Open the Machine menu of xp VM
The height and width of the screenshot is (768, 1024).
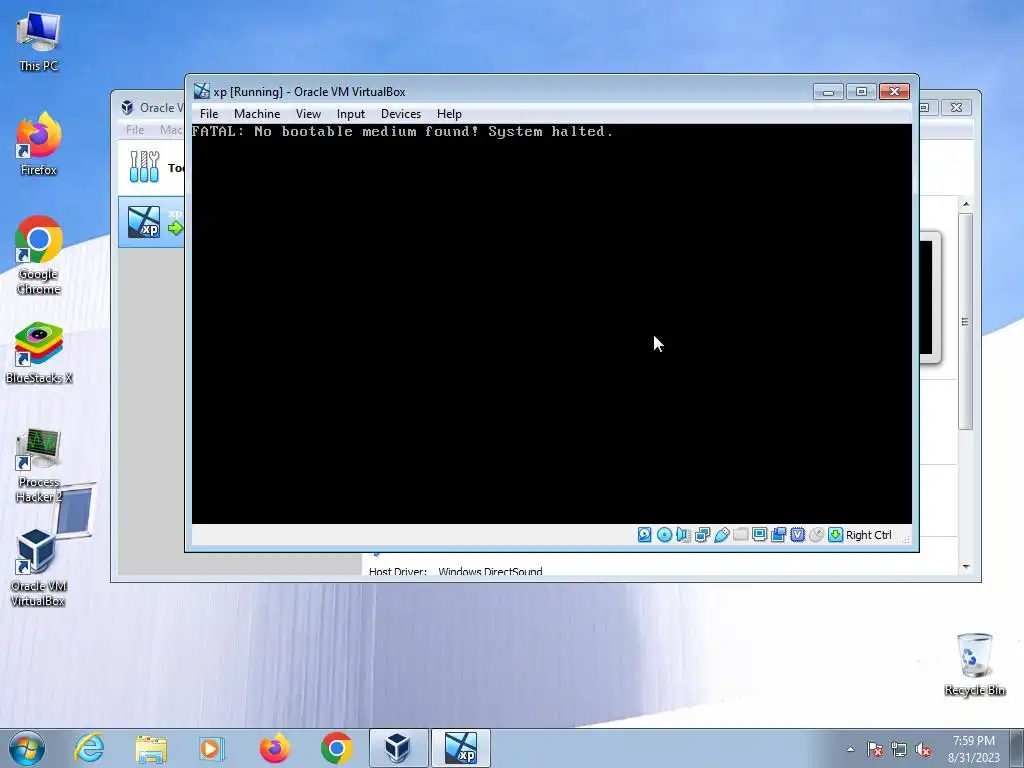coord(257,114)
